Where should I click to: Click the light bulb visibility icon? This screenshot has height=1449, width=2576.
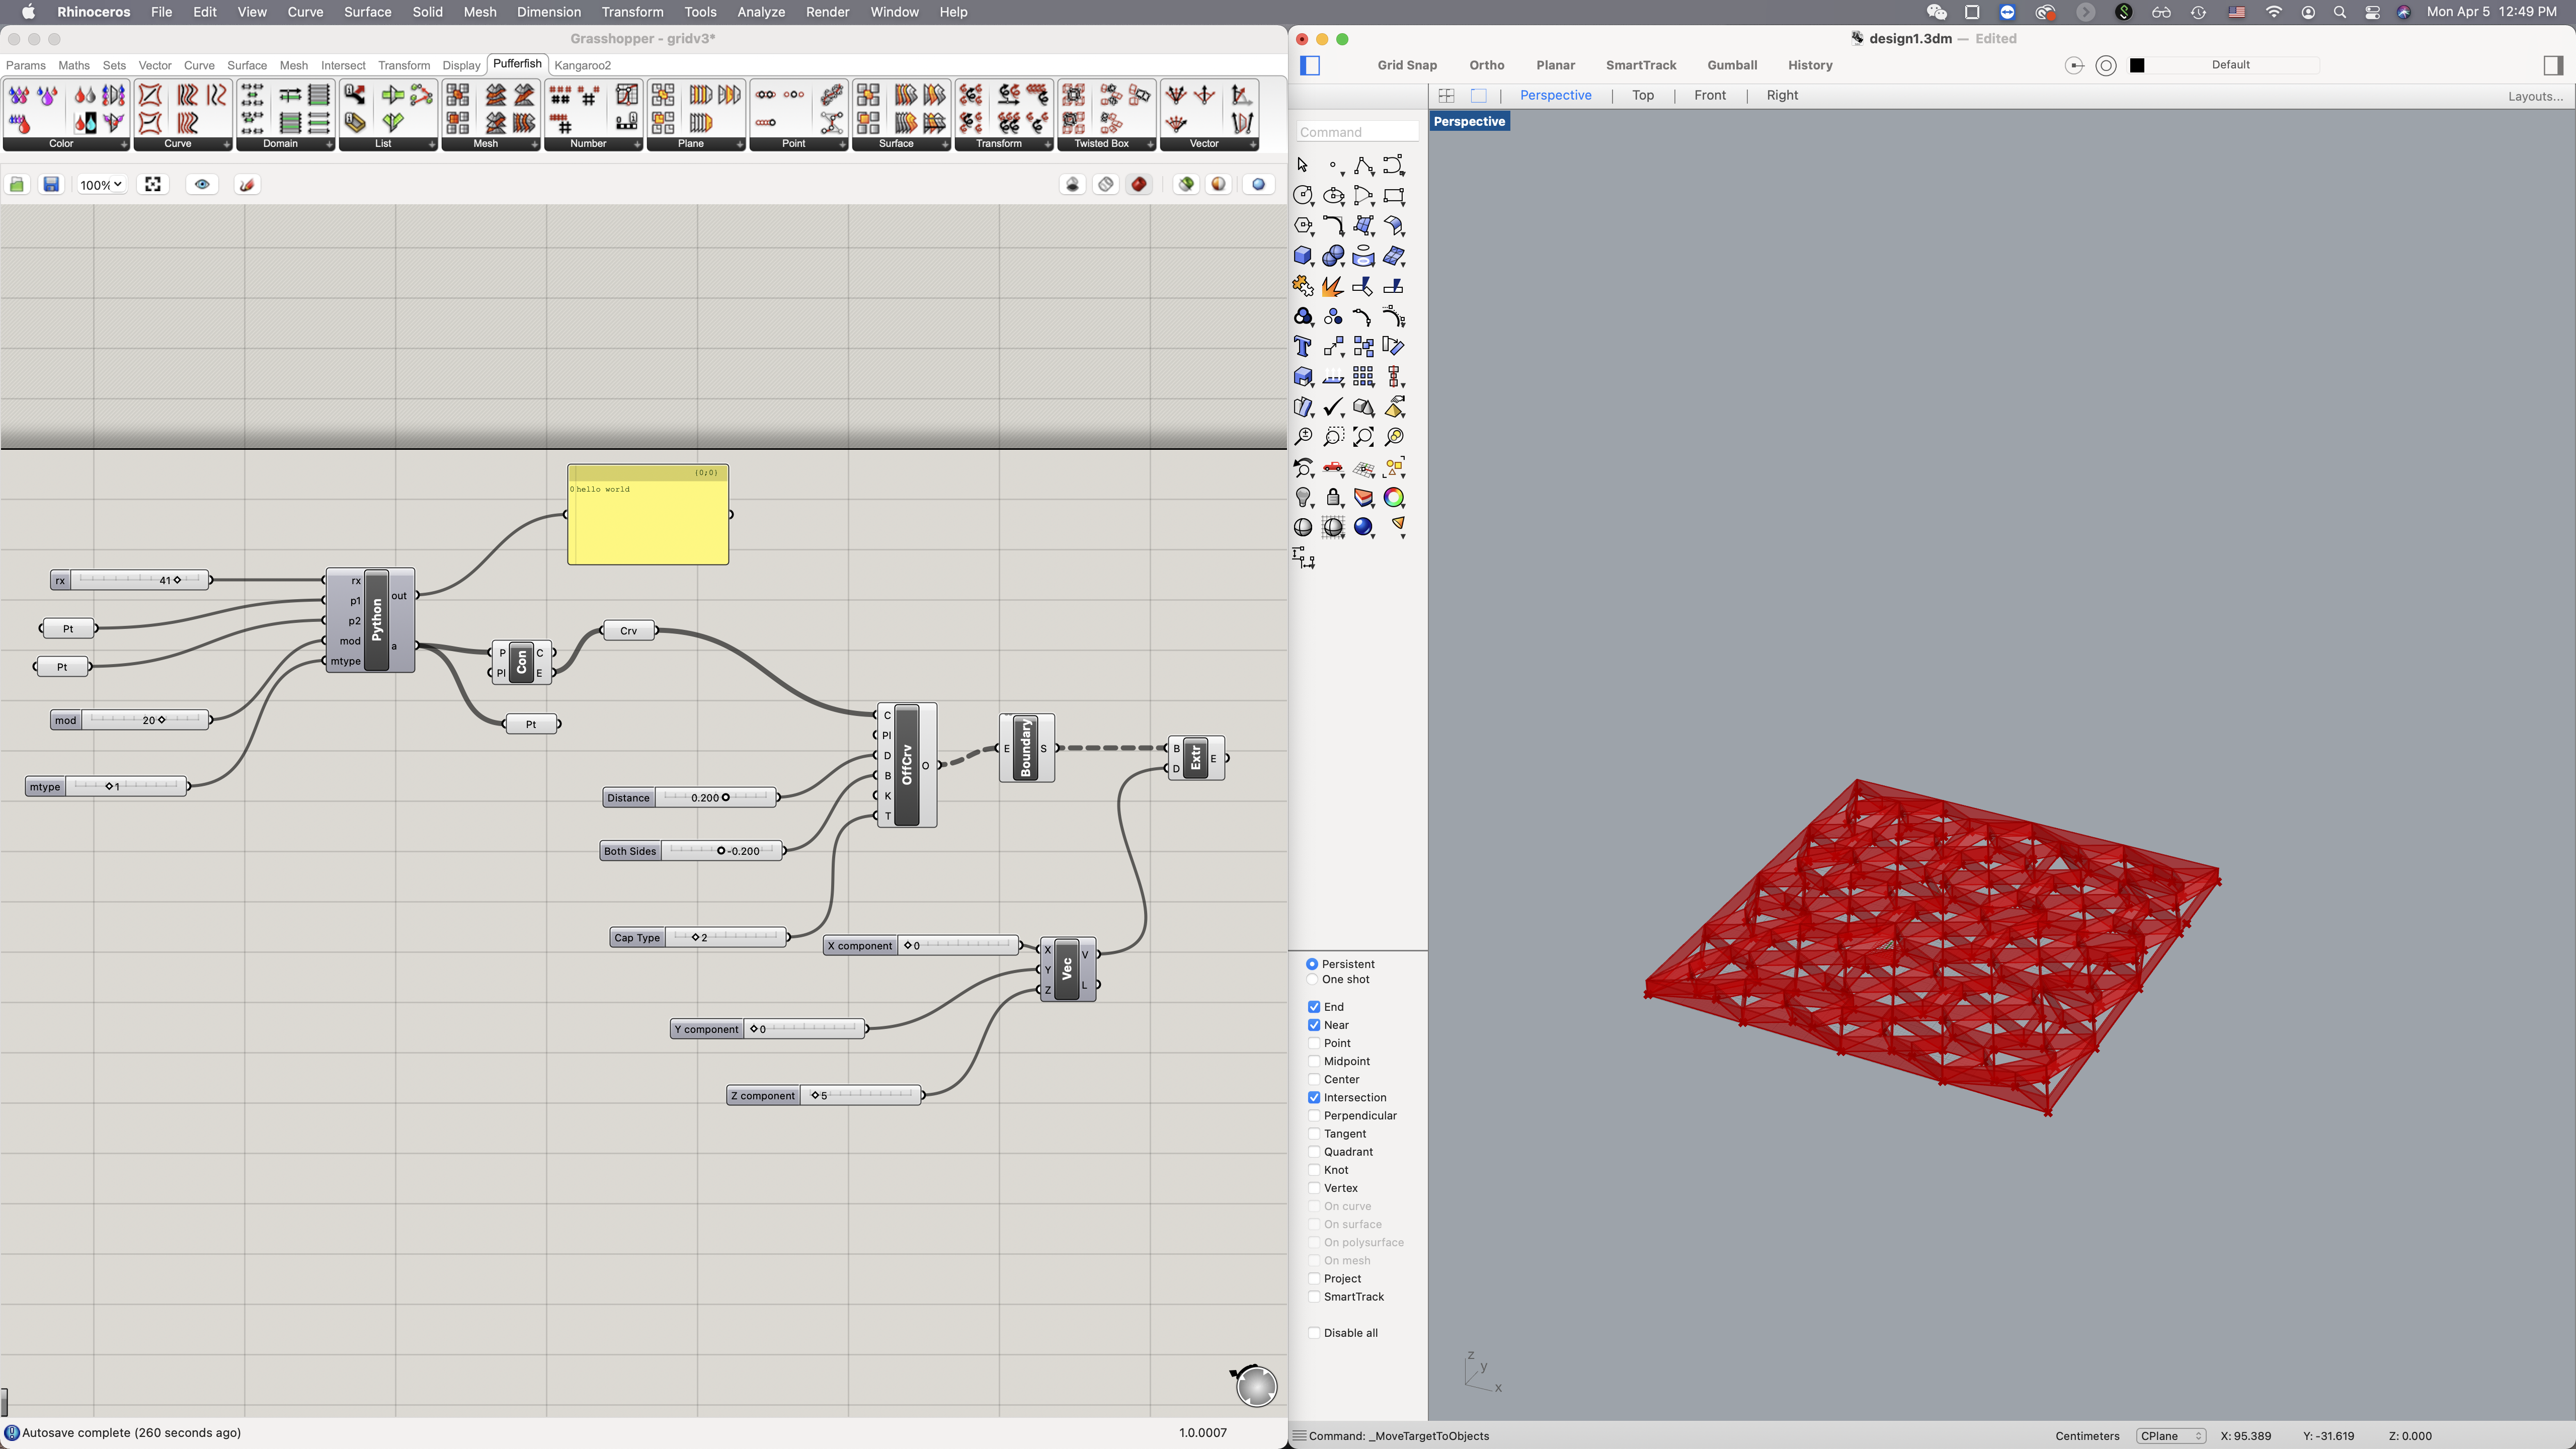click(1303, 497)
